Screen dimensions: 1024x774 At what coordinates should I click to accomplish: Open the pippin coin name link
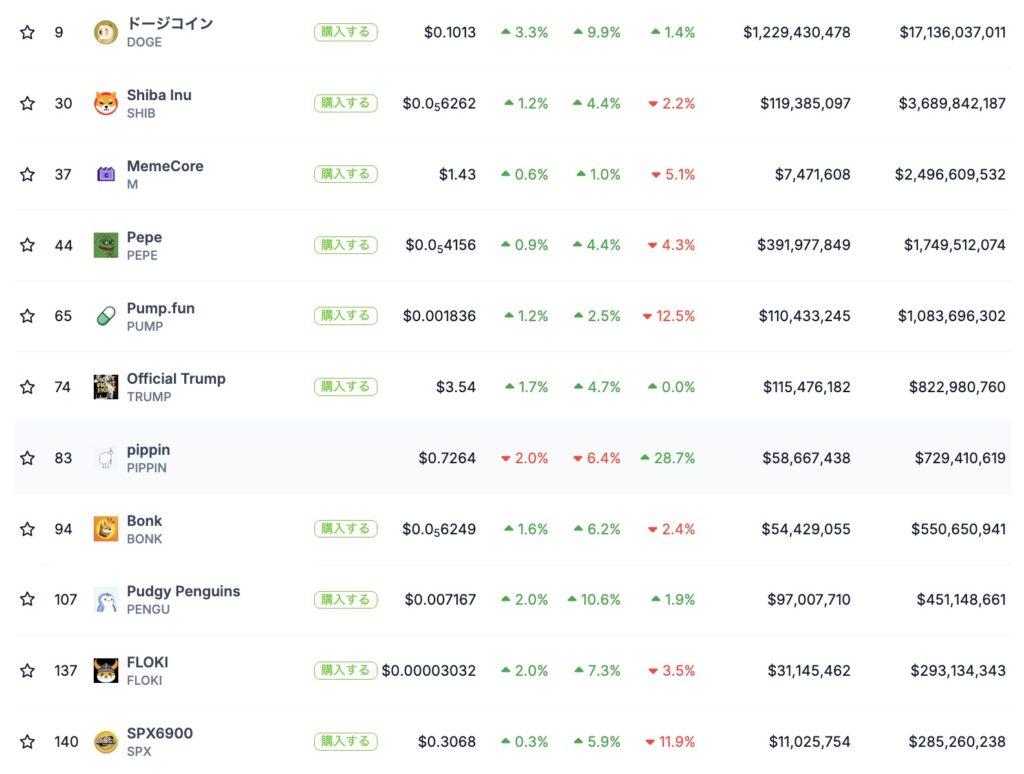click(148, 450)
